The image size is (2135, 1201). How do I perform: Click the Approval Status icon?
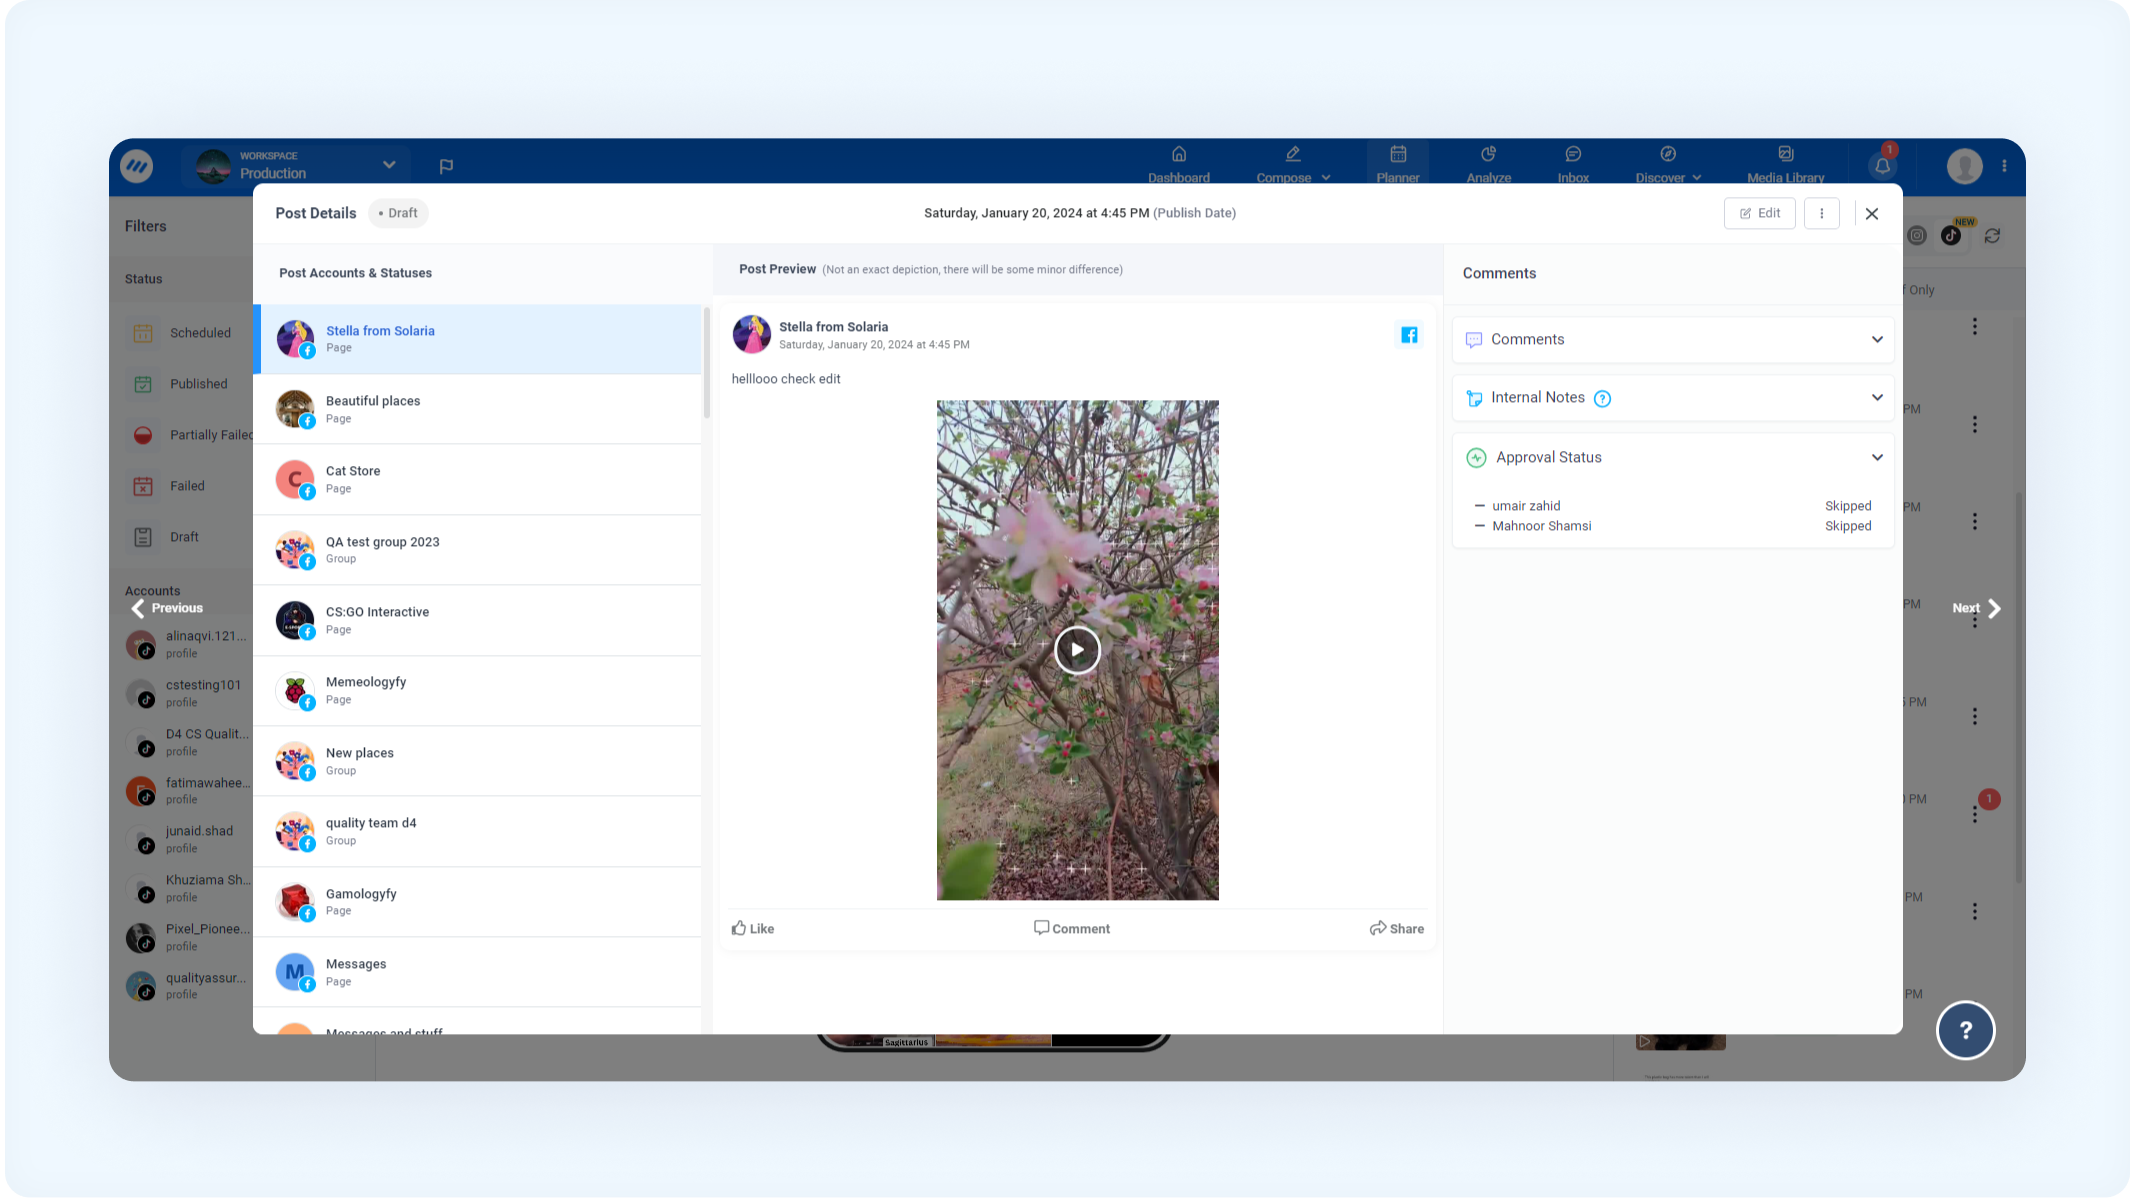coord(1476,458)
